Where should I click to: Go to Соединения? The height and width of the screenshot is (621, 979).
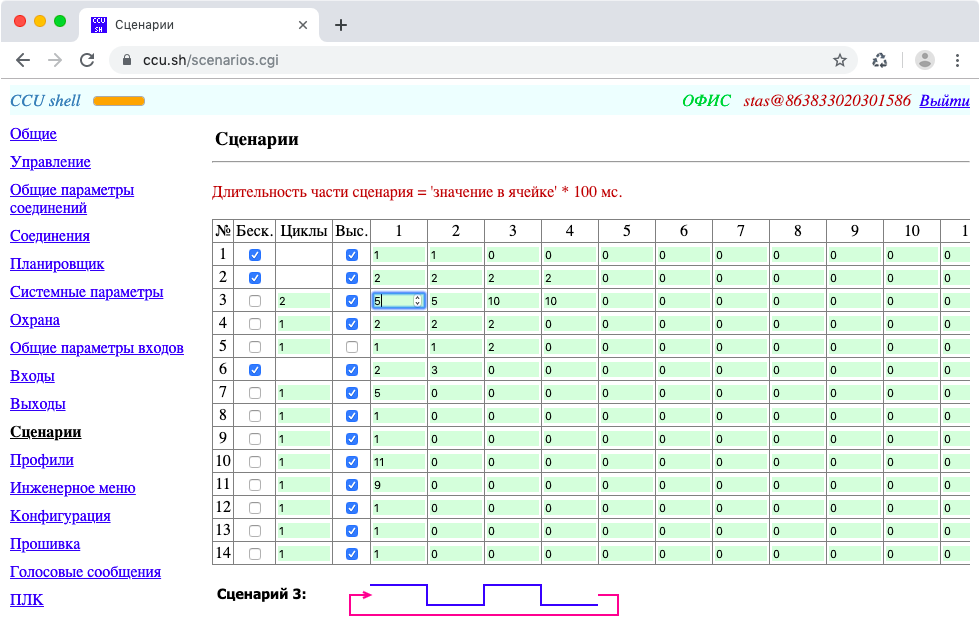coord(49,236)
